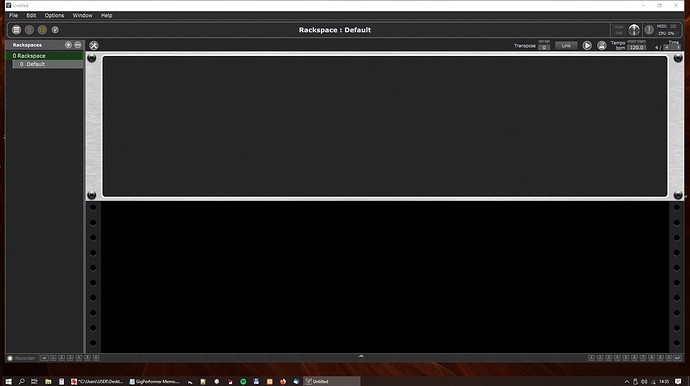Screen dimensions: 690x386
Task: Open the tuner view icon
Action: 55,30
